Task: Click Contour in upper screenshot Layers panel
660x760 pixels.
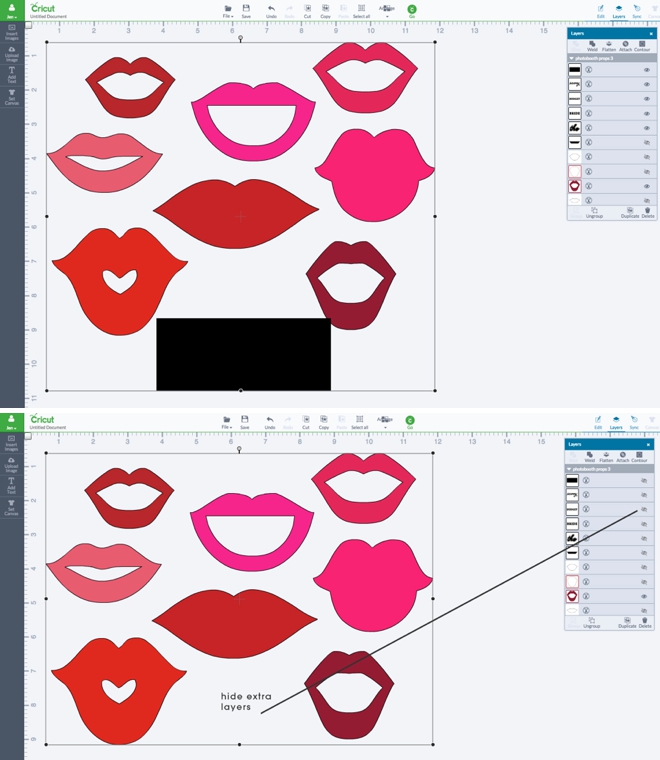Action: (x=642, y=46)
